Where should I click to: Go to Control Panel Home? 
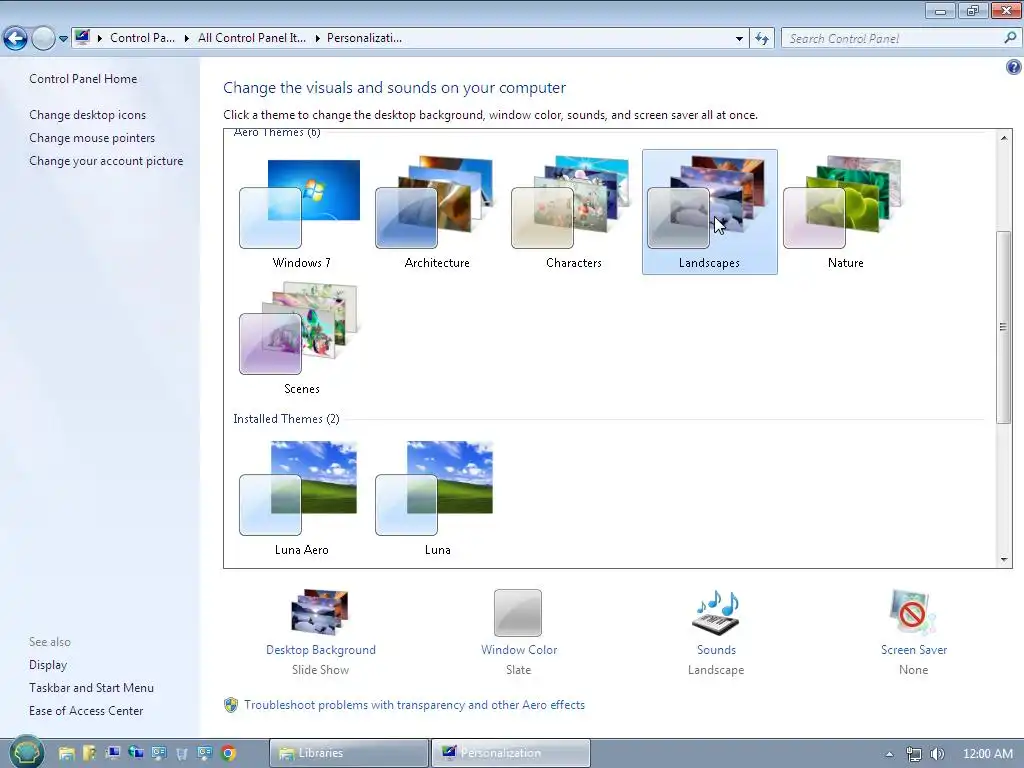(x=83, y=79)
